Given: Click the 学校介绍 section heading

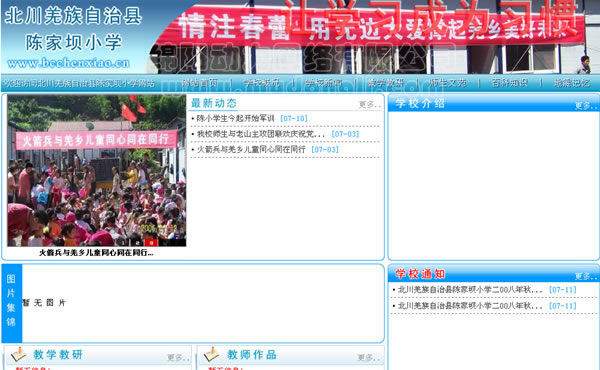Looking at the screenshot, I should pyautogui.click(x=420, y=103).
